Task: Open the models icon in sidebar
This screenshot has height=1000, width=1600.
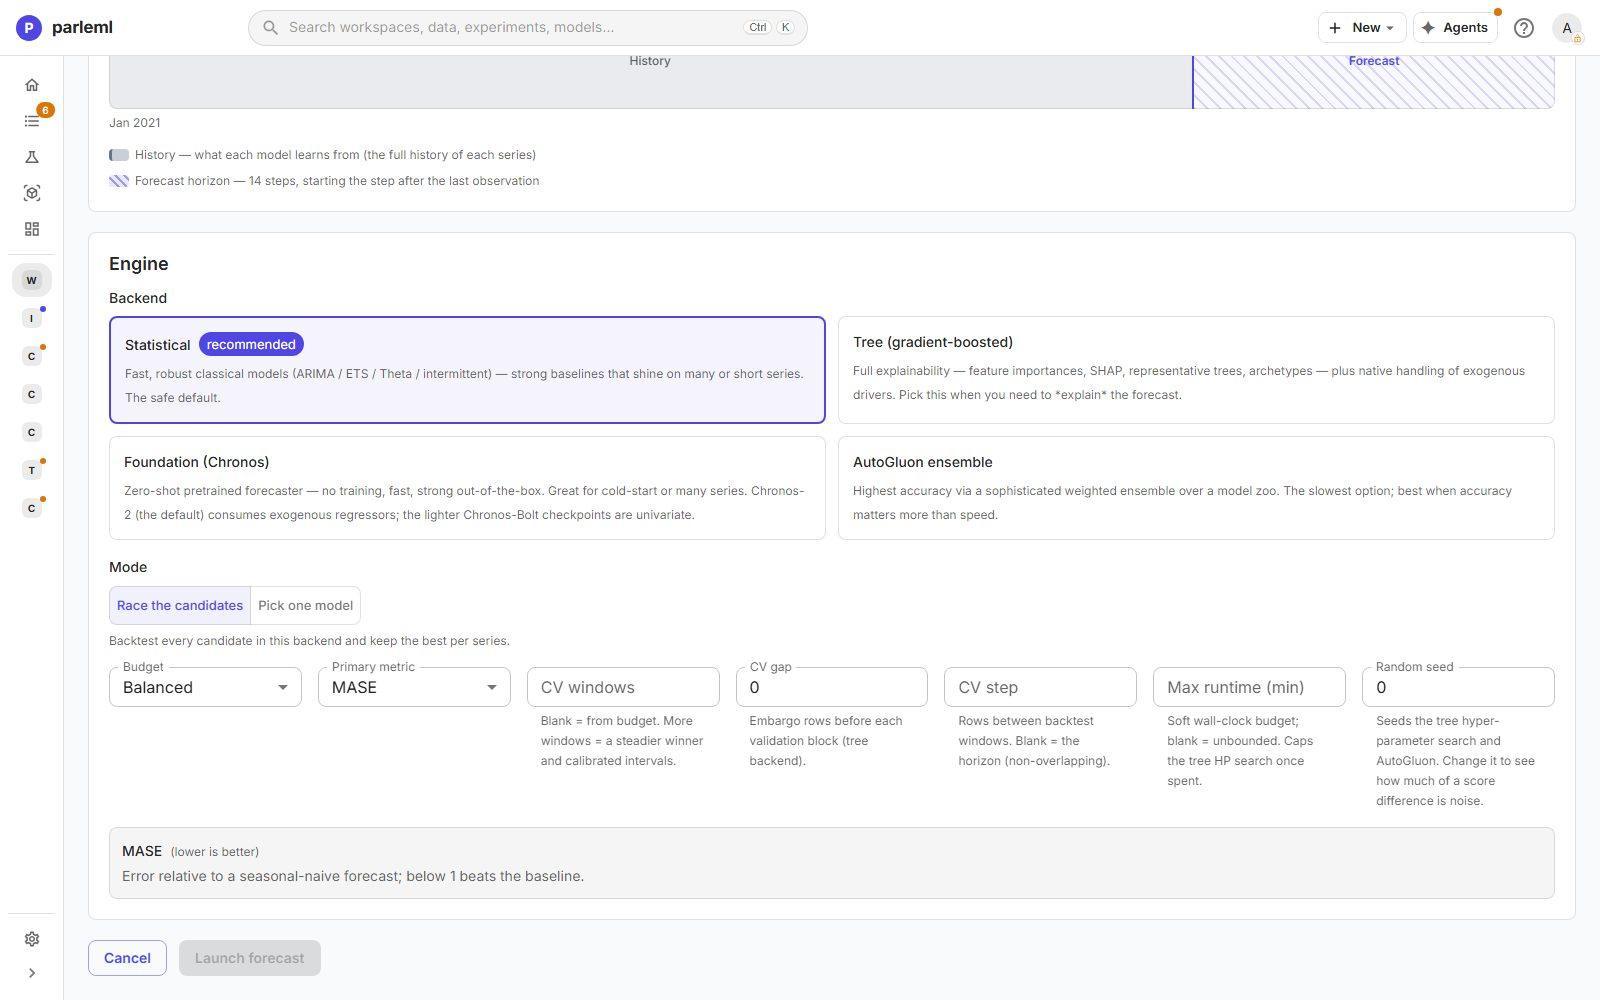Action: click(x=32, y=193)
